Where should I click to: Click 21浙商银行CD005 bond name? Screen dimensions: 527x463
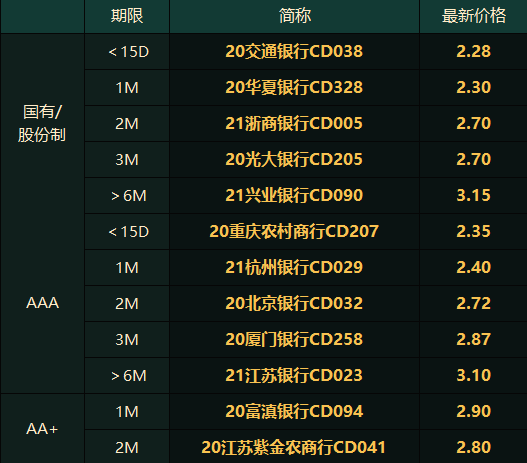(x=294, y=124)
